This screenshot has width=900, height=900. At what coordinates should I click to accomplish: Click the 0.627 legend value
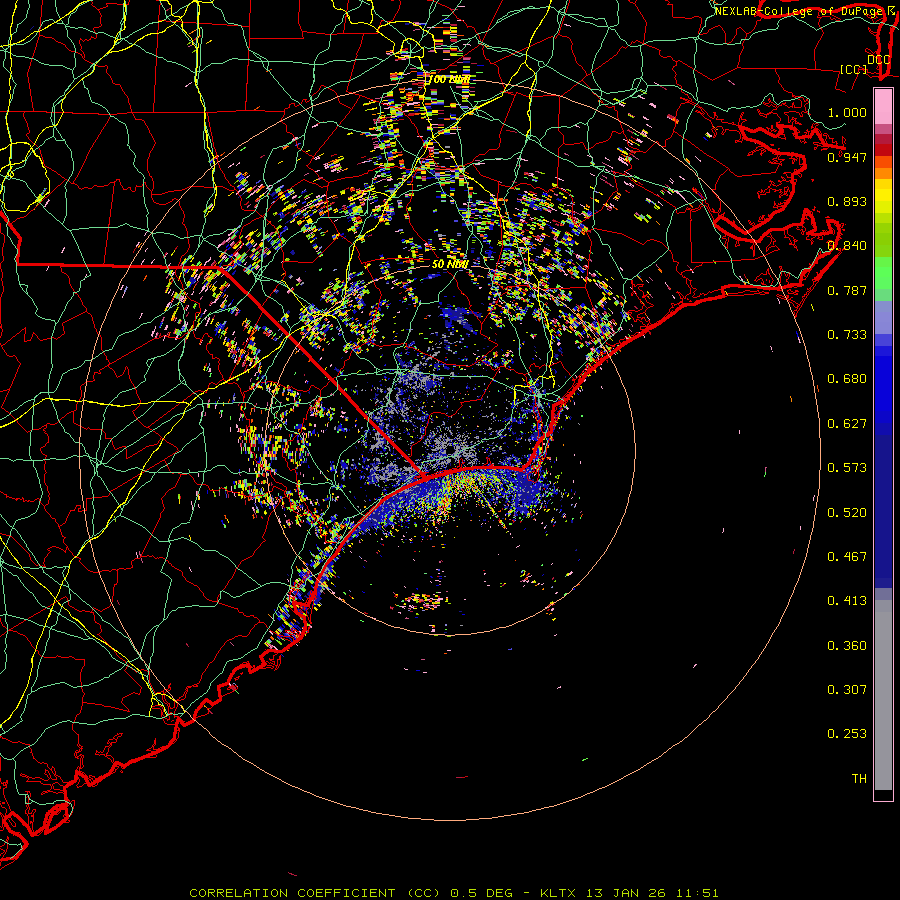point(847,424)
